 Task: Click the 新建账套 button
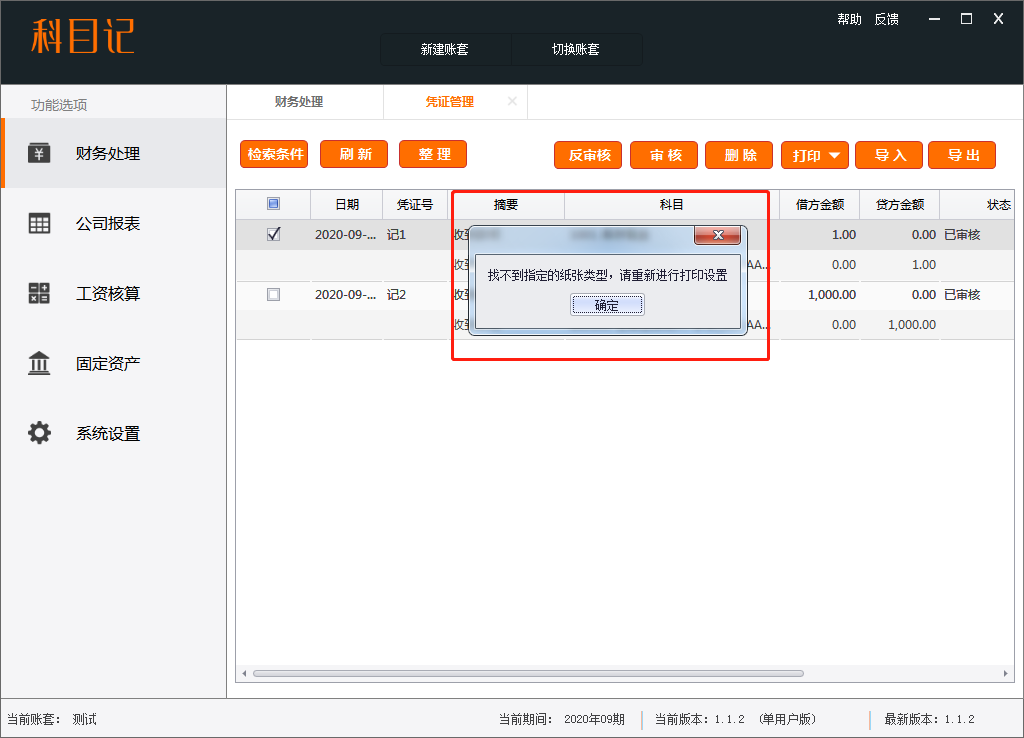445,49
